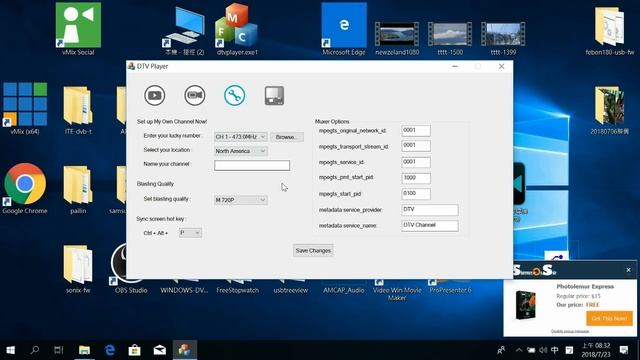Focus the Name your channel field
This screenshot has width=640, height=360.
(x=252, y=165)
